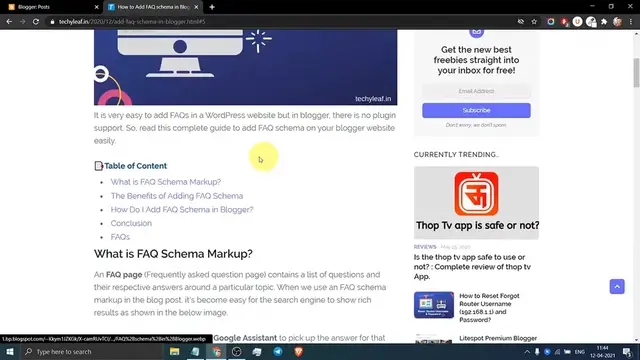Select the How to Add FAQ schema tab
The height and width of the screenshot is (360, 640).
tap(153, 7)
